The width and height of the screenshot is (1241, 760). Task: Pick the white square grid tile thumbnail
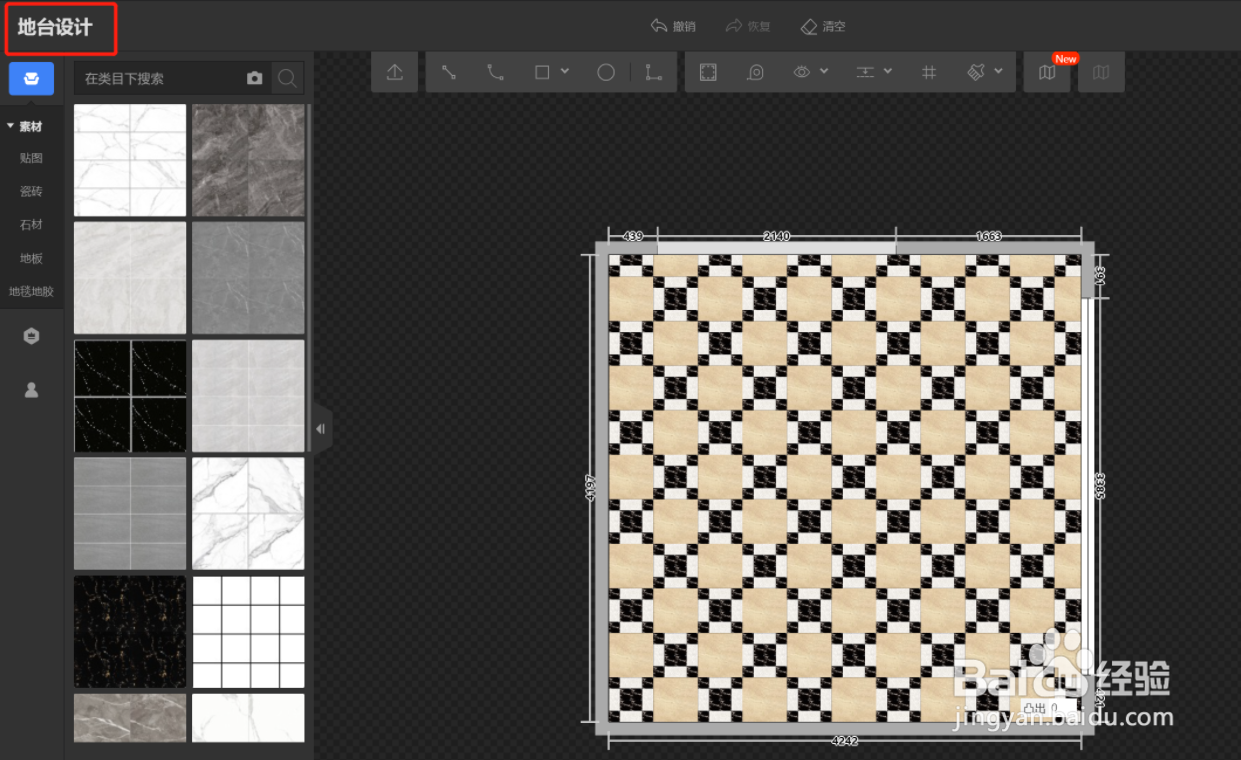[x=248, y=632]
